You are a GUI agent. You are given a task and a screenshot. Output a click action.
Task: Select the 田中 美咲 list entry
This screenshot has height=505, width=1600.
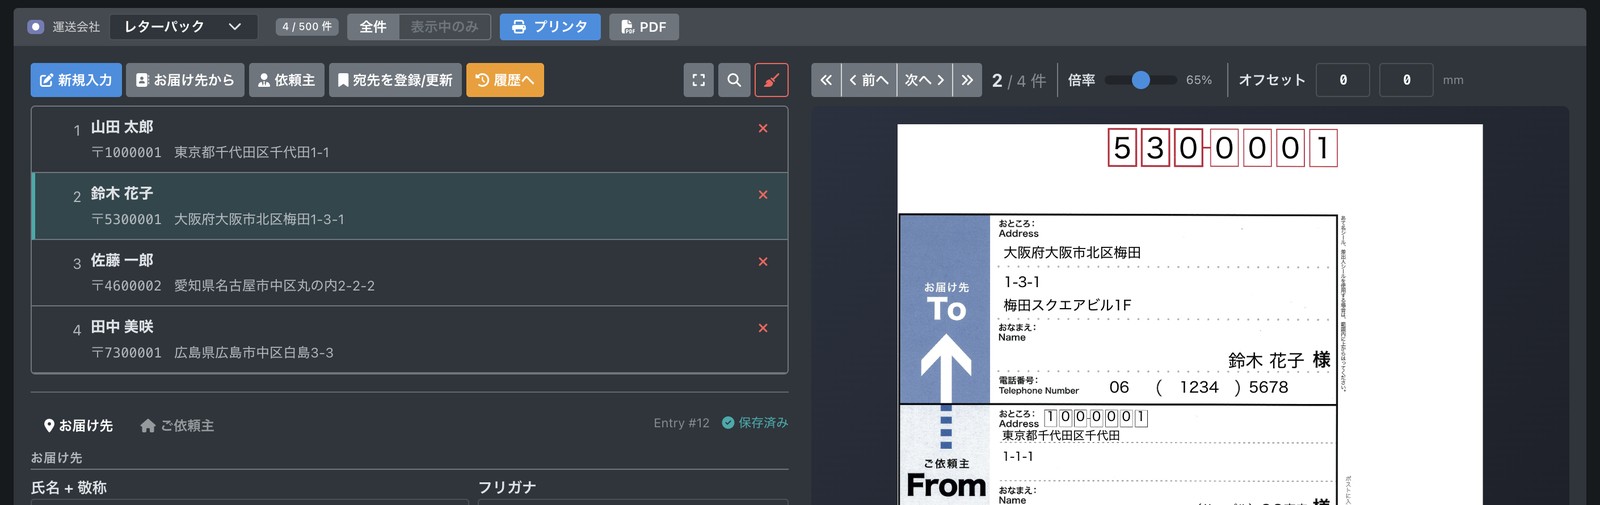click(410, 340)
